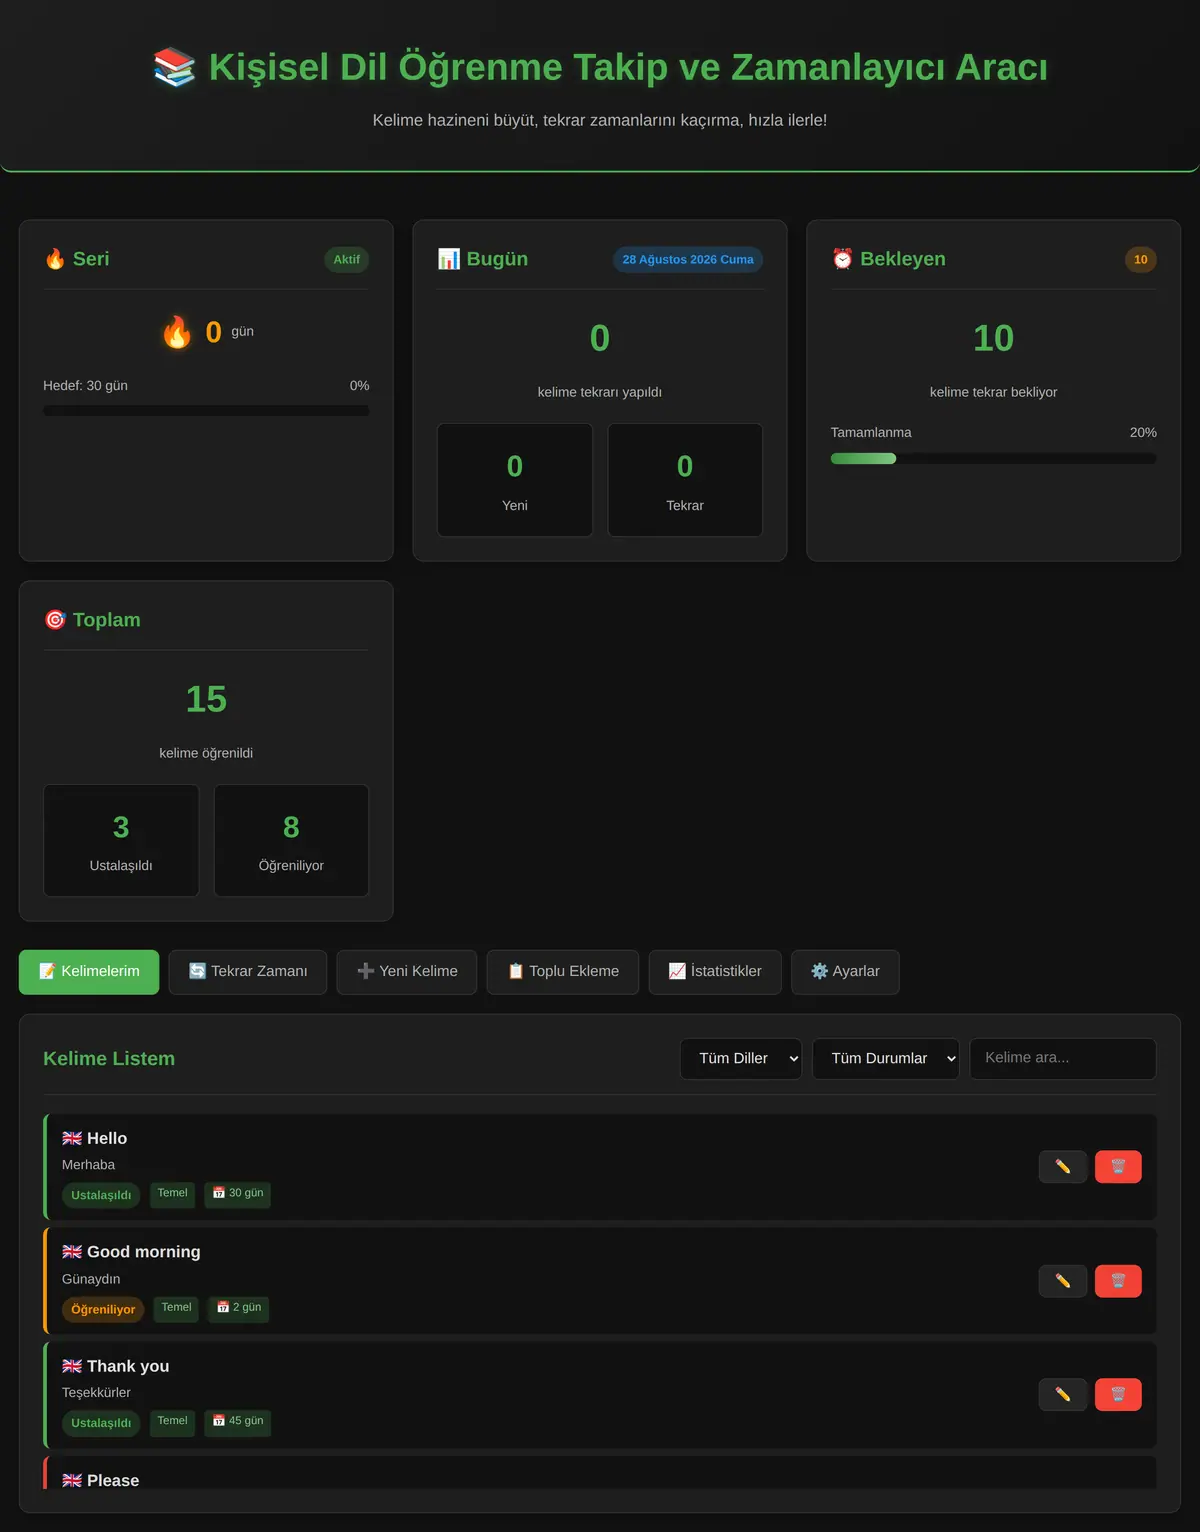This screenshot has width=1200, height=1532.
Task: Click the calendar icon on 30 gün tag
Action: coord(219,1193)
